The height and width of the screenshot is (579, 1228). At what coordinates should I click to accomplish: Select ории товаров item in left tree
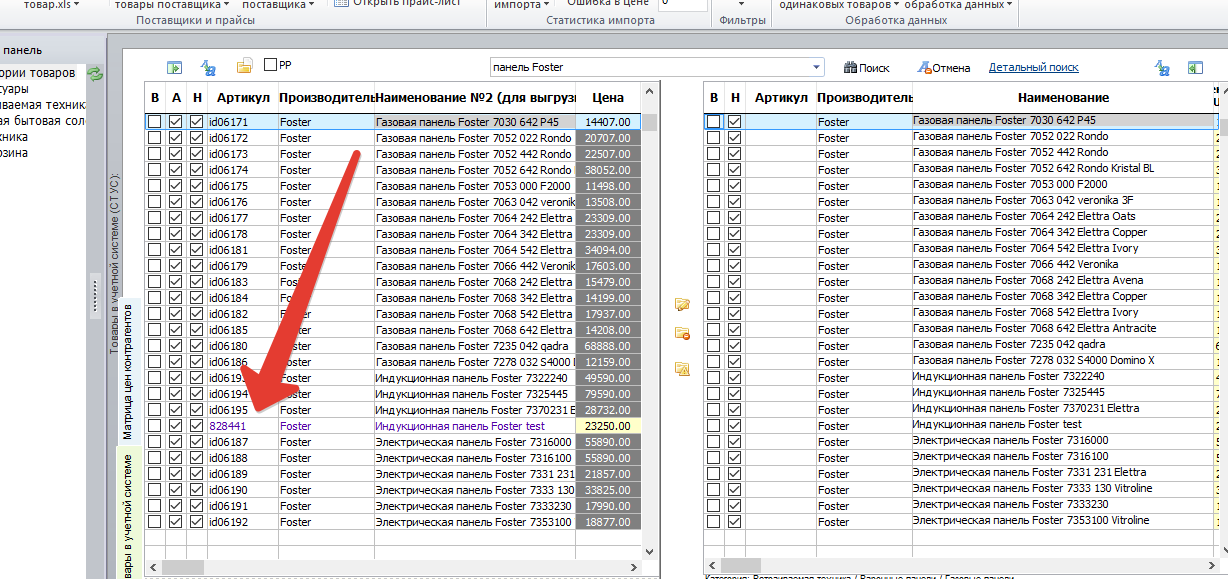(38, 73)
